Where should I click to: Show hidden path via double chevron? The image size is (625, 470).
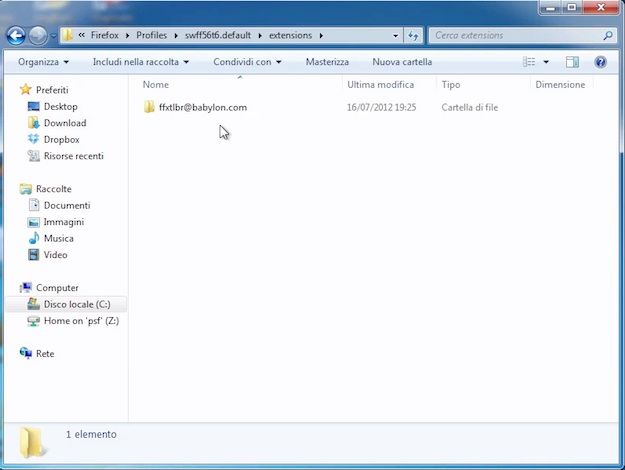pyautogui.click(x=81, y=35)
